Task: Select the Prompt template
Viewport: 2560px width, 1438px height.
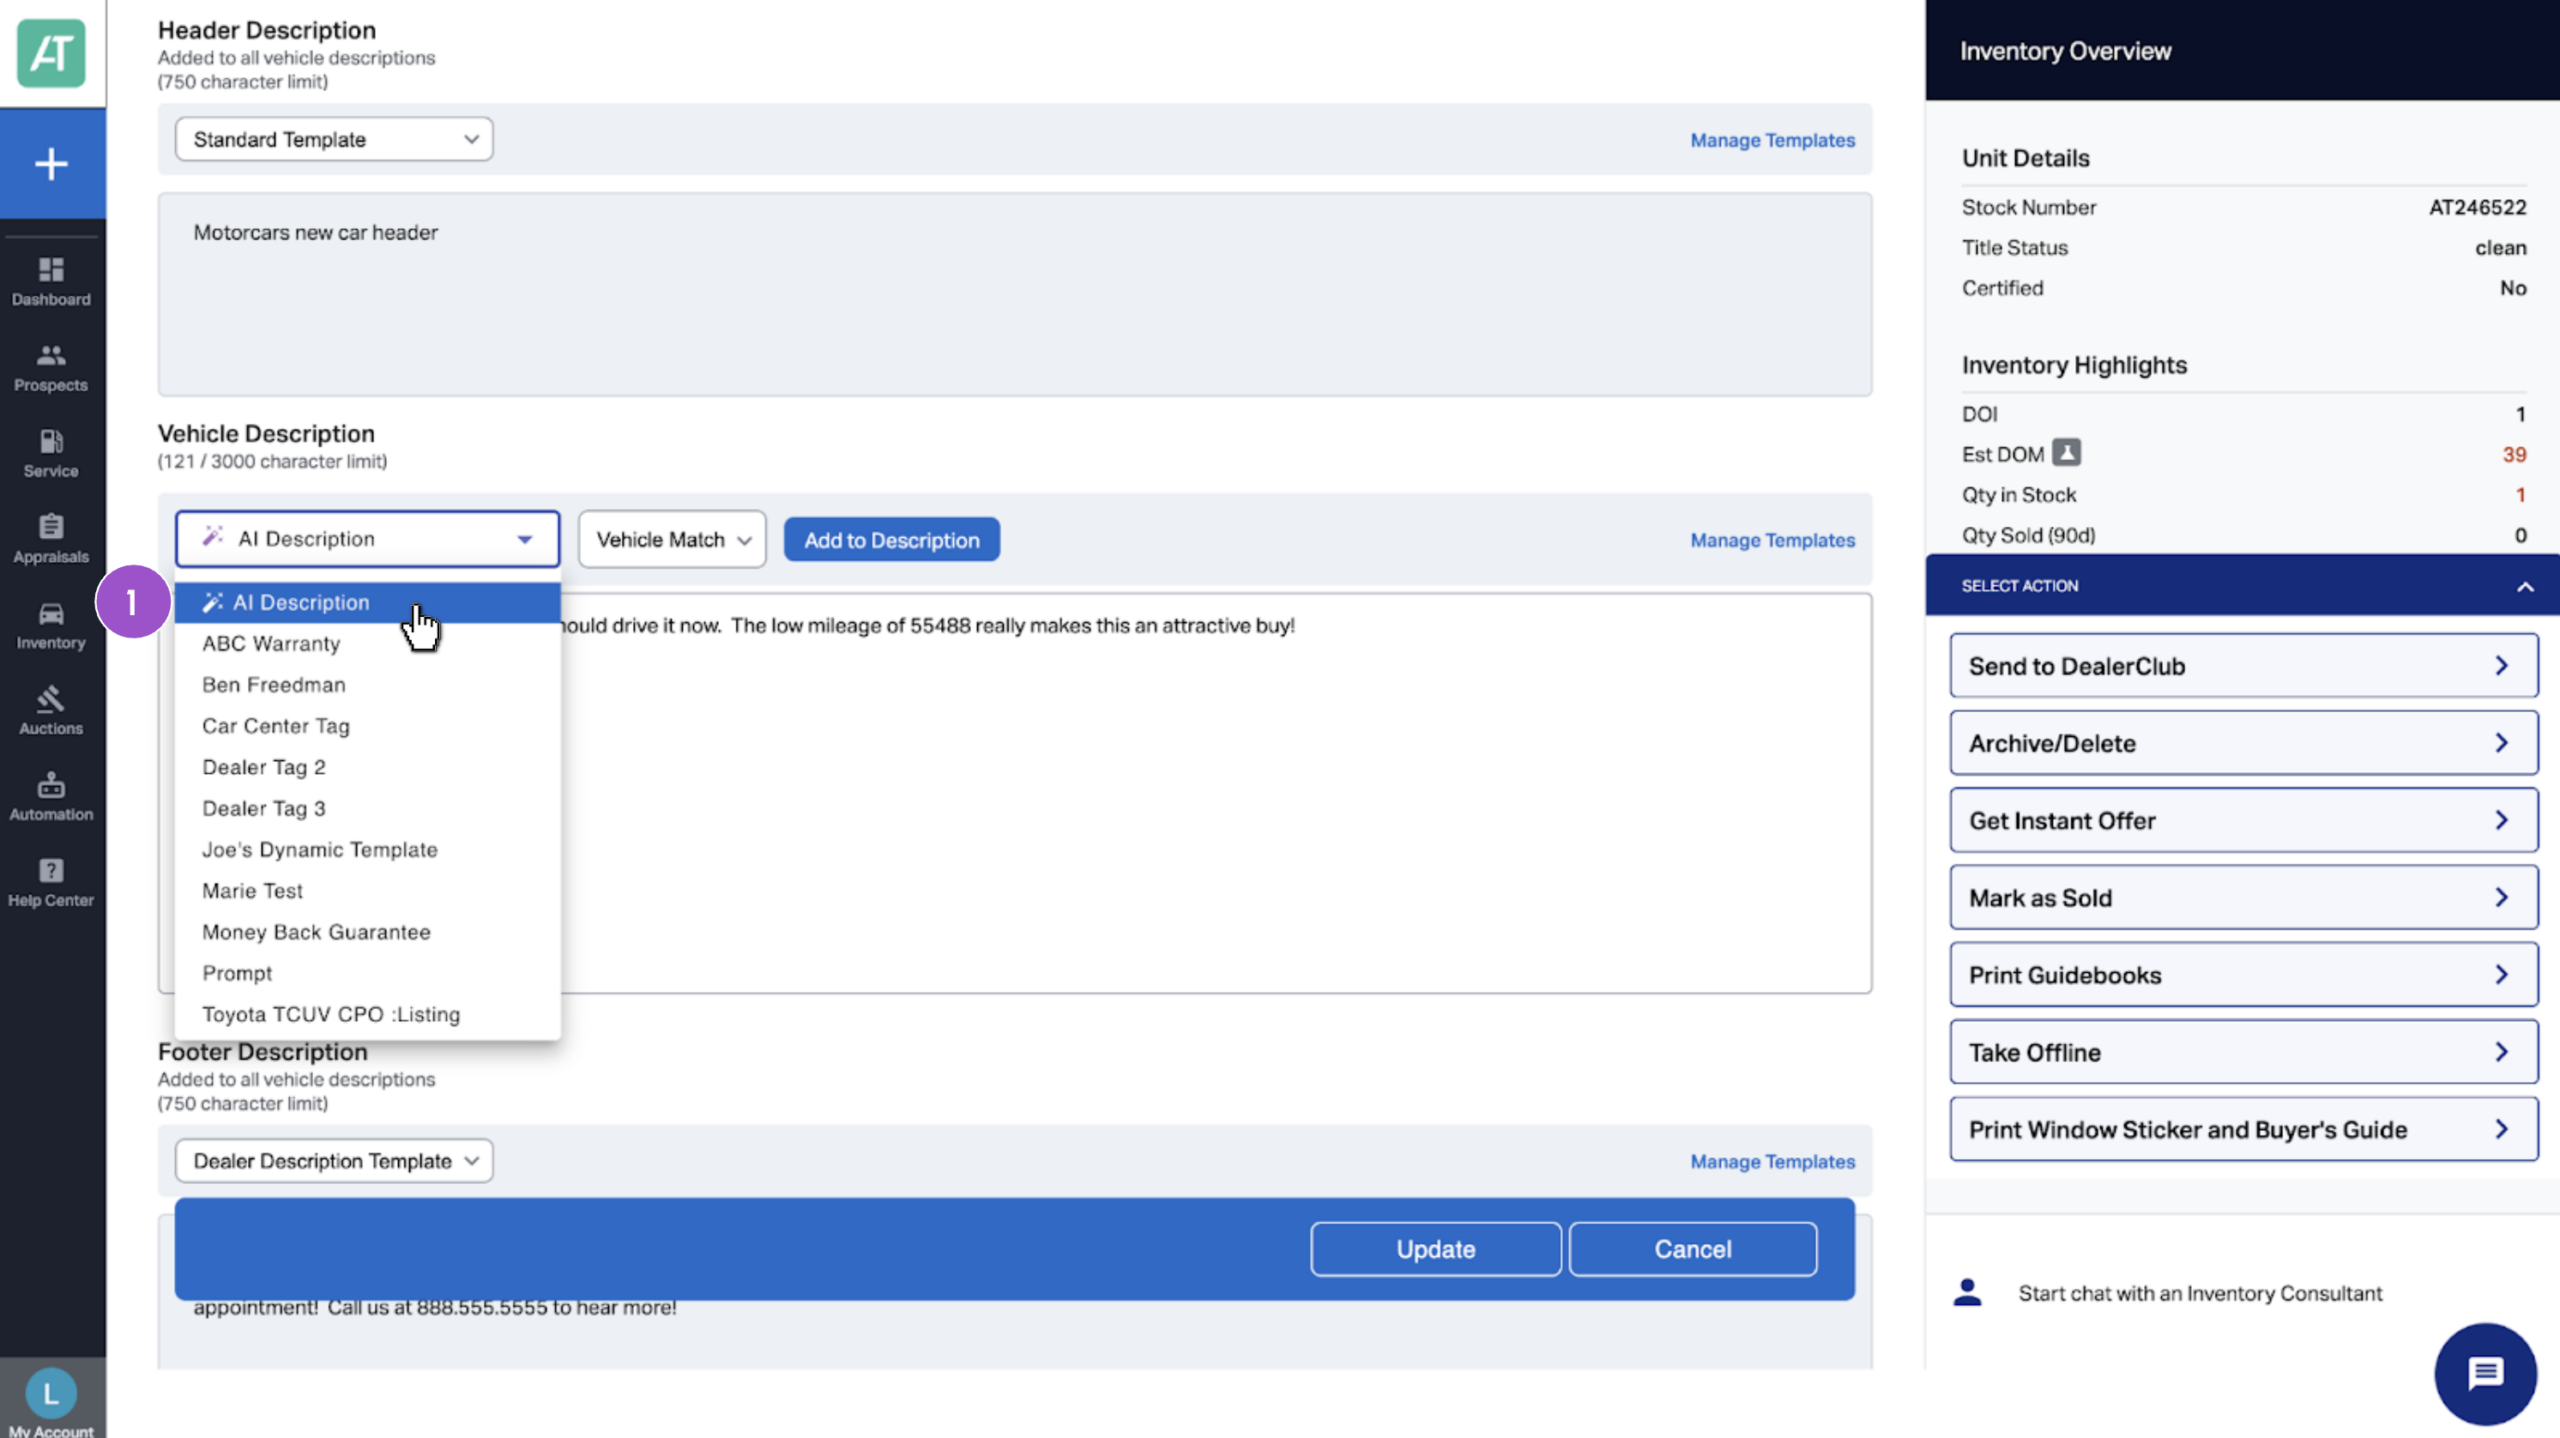Action: pos(367,973)
